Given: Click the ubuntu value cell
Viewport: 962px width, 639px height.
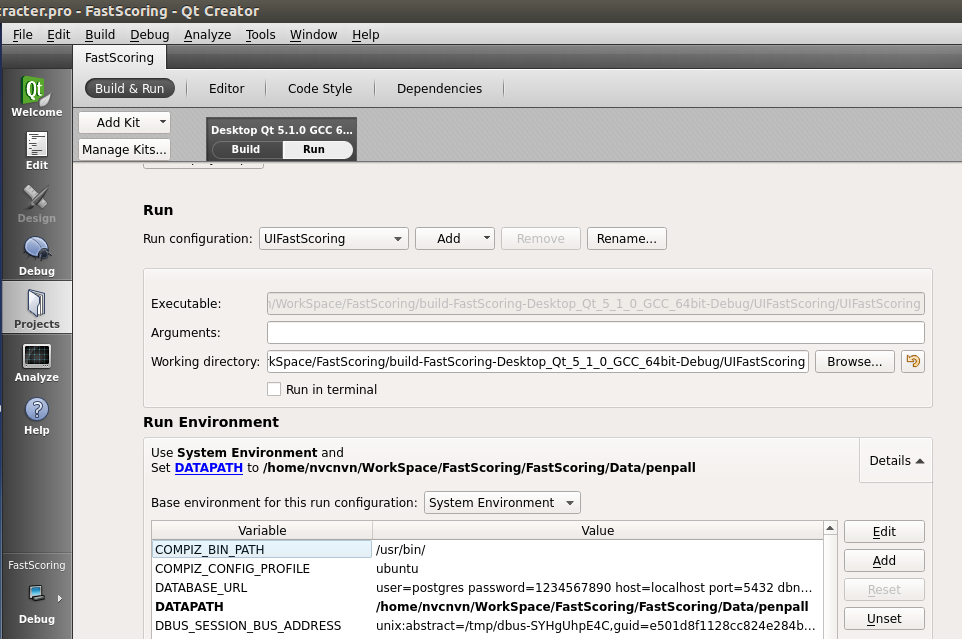Looking at the screenshot, I should [x=598, y=568].
